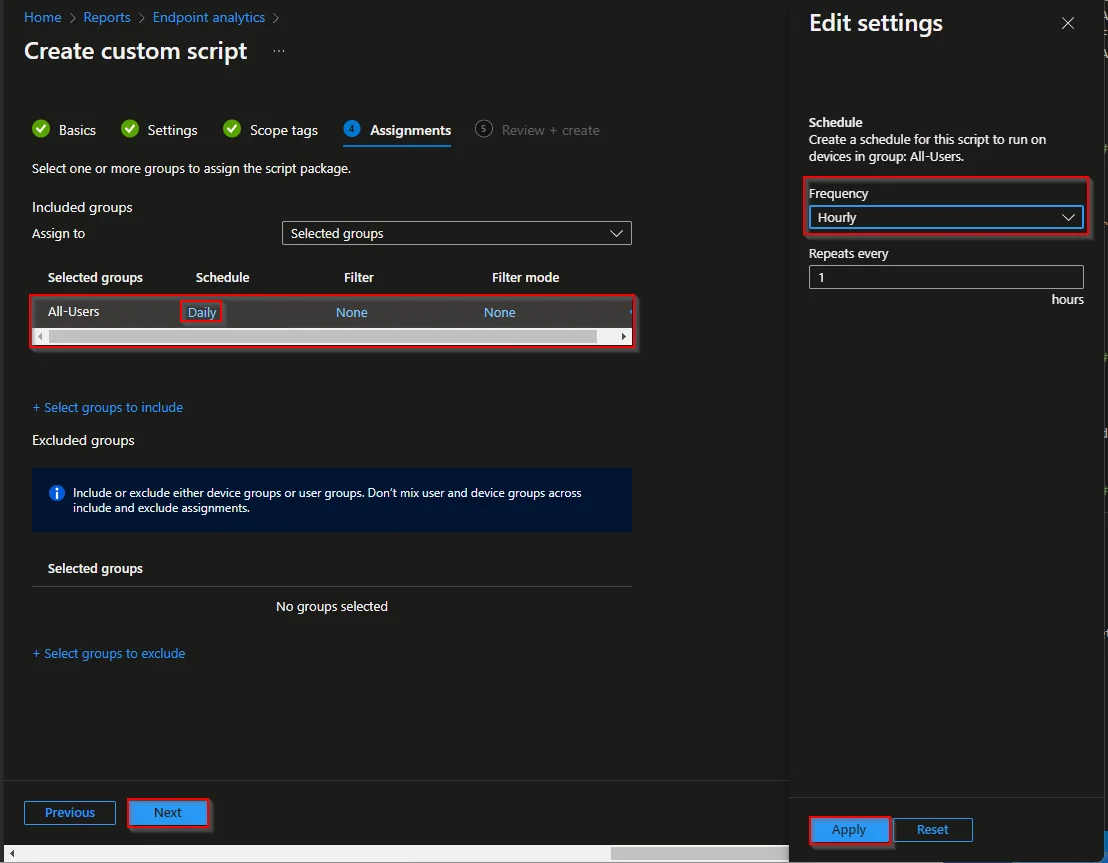Navigate to Home breadcrumb

[42, 17]
